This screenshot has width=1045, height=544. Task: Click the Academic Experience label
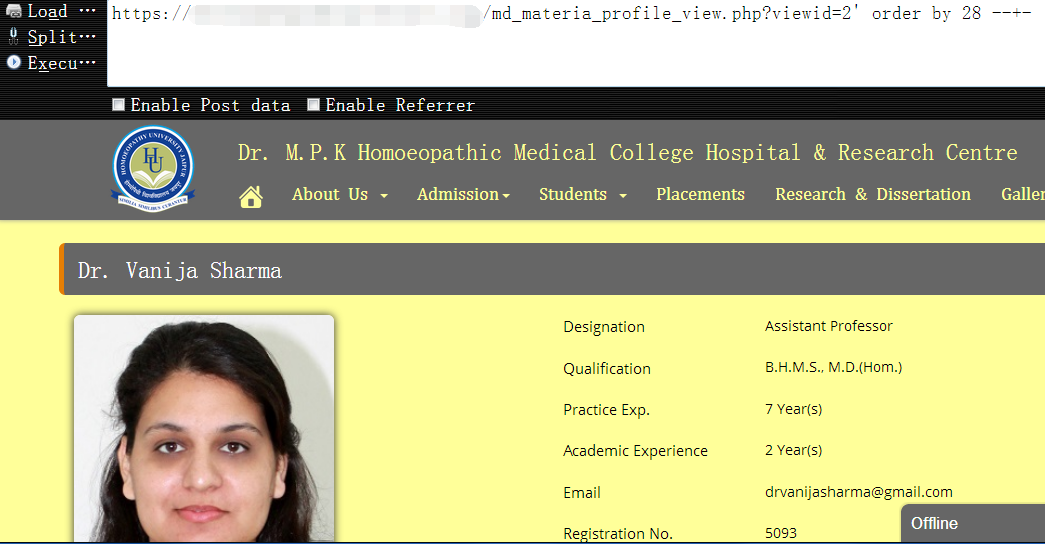635,451
